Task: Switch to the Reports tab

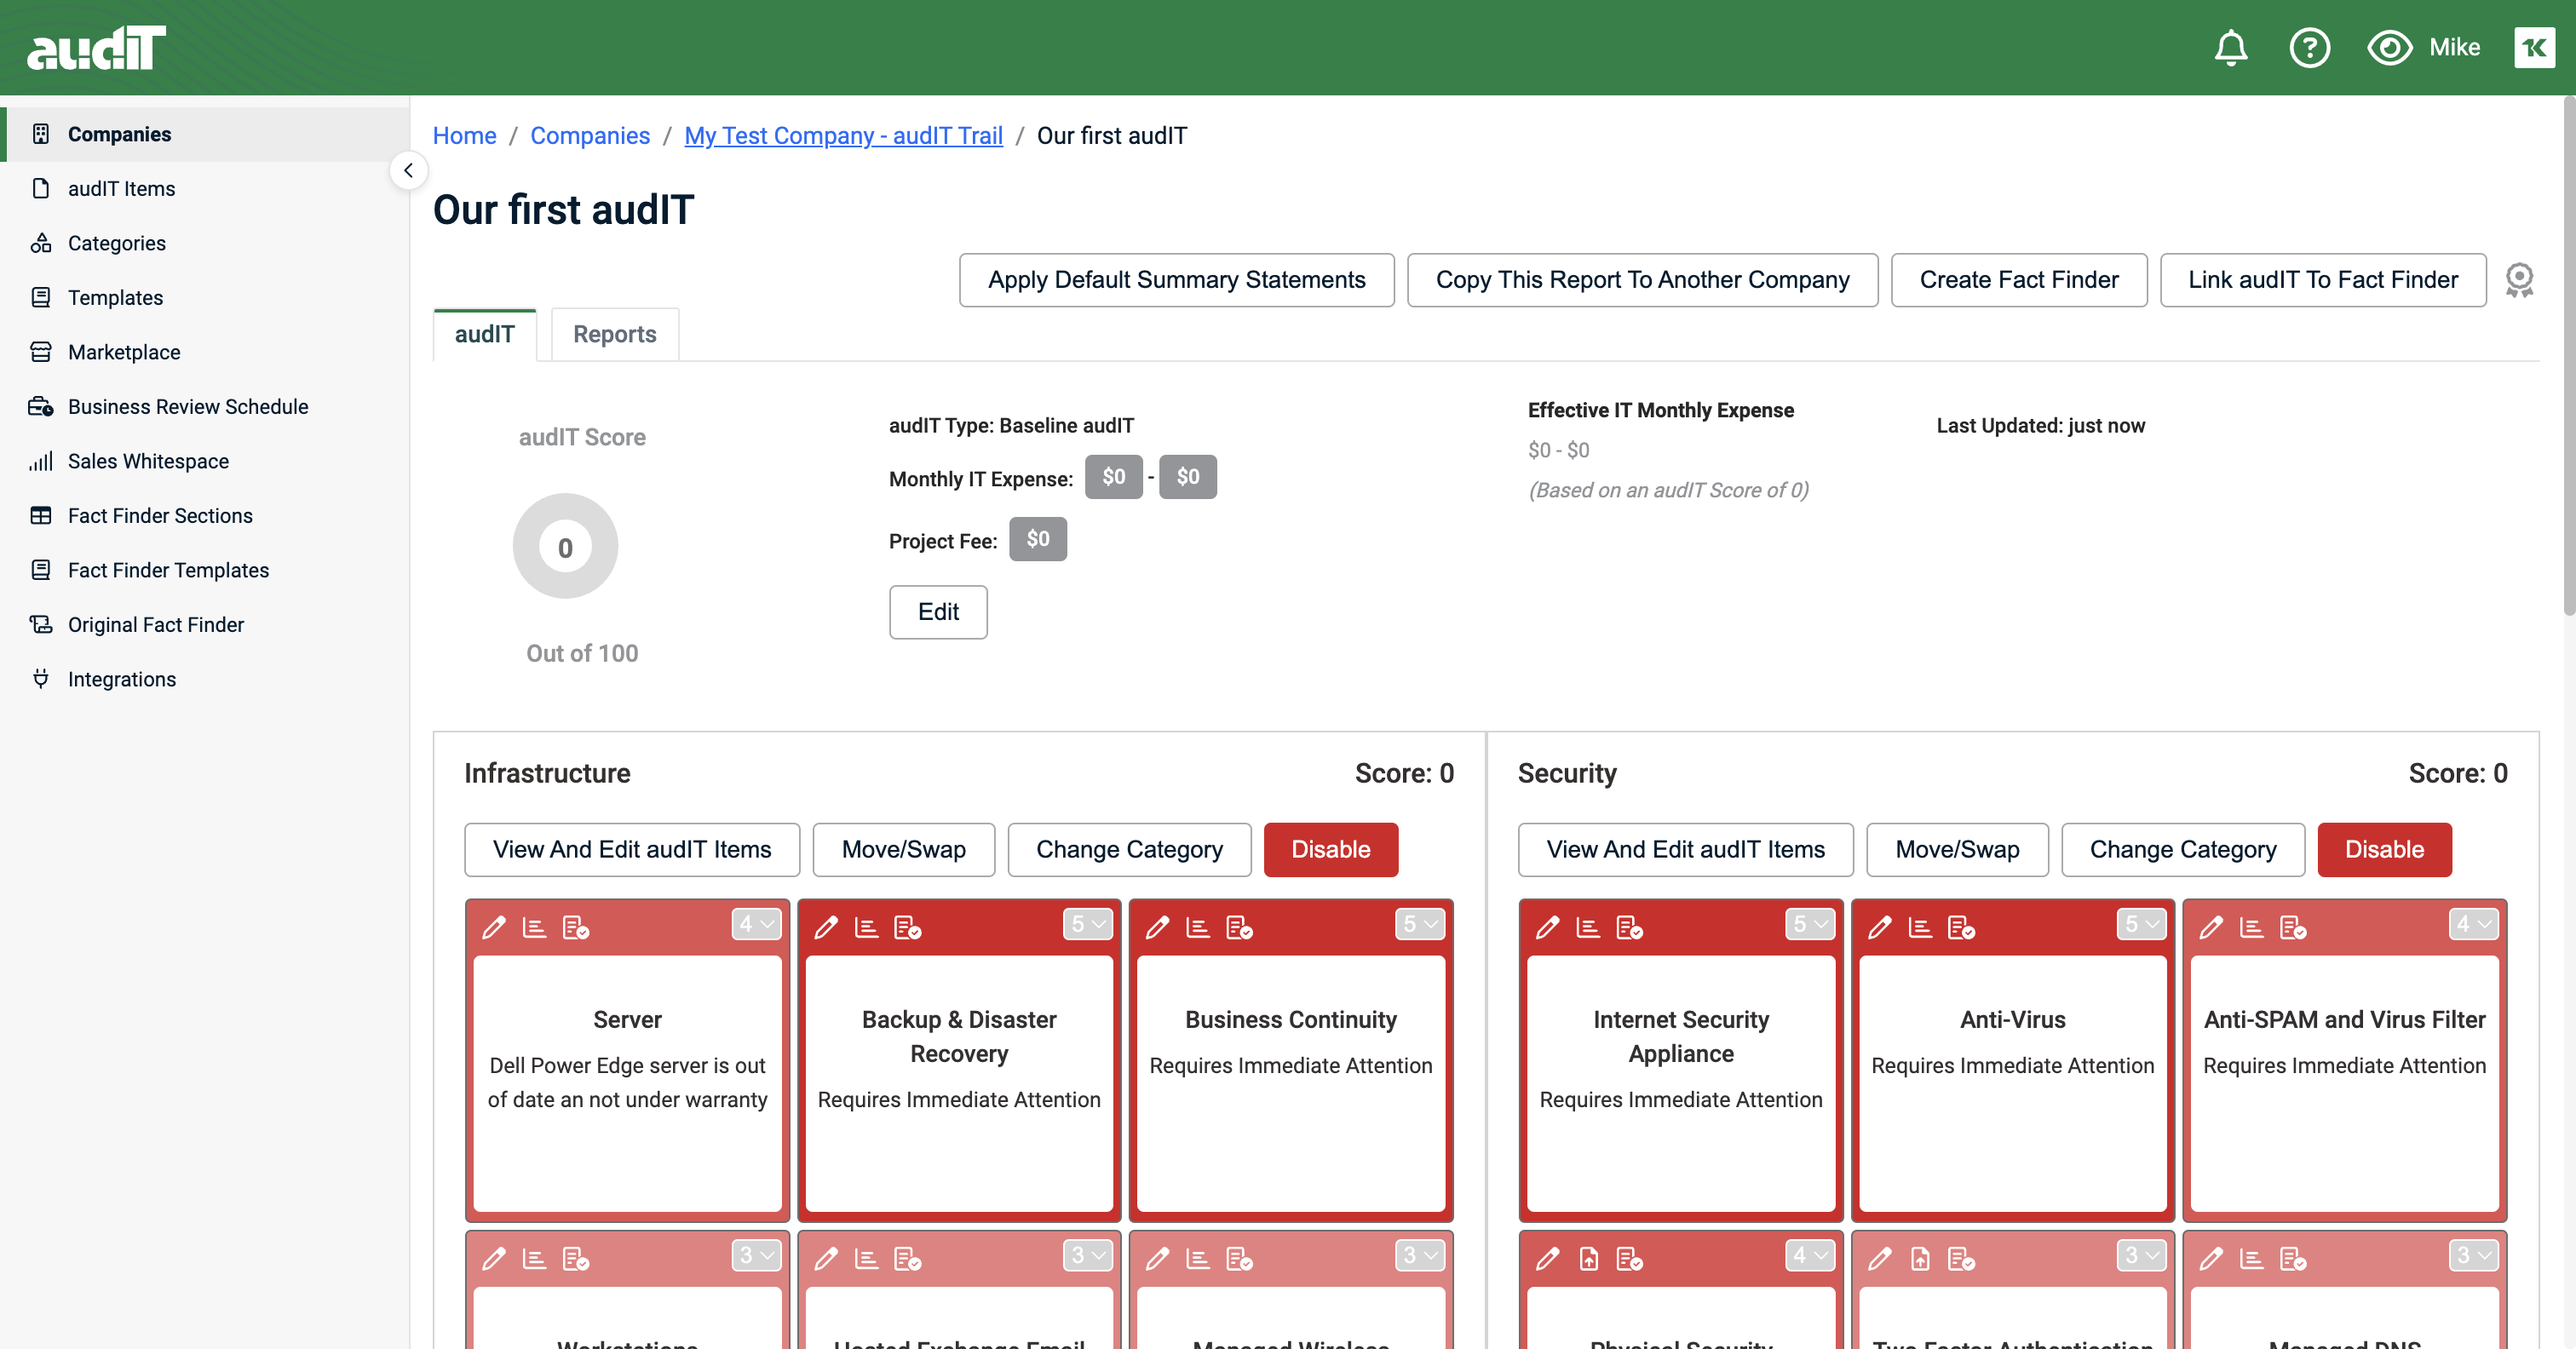Action: click(x=615, y=334)
